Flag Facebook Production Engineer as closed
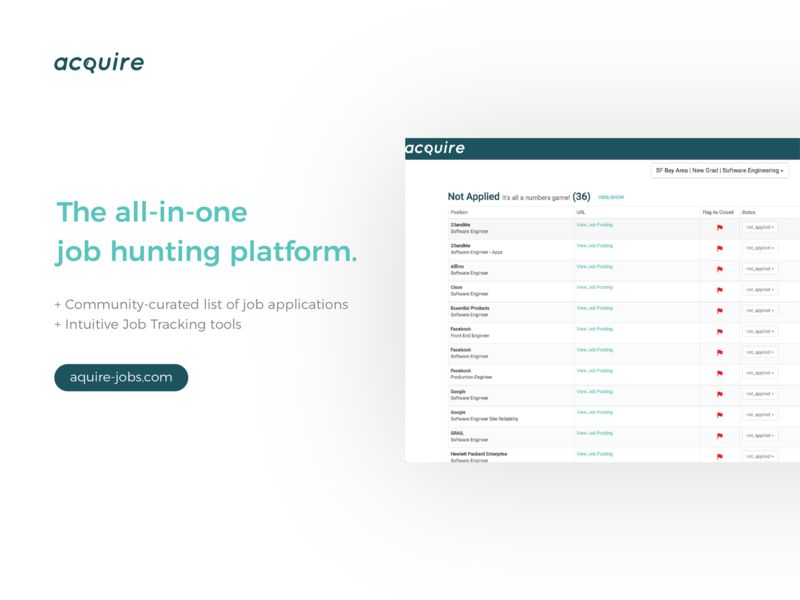This screenshot has width=800, height=600. 719,373
